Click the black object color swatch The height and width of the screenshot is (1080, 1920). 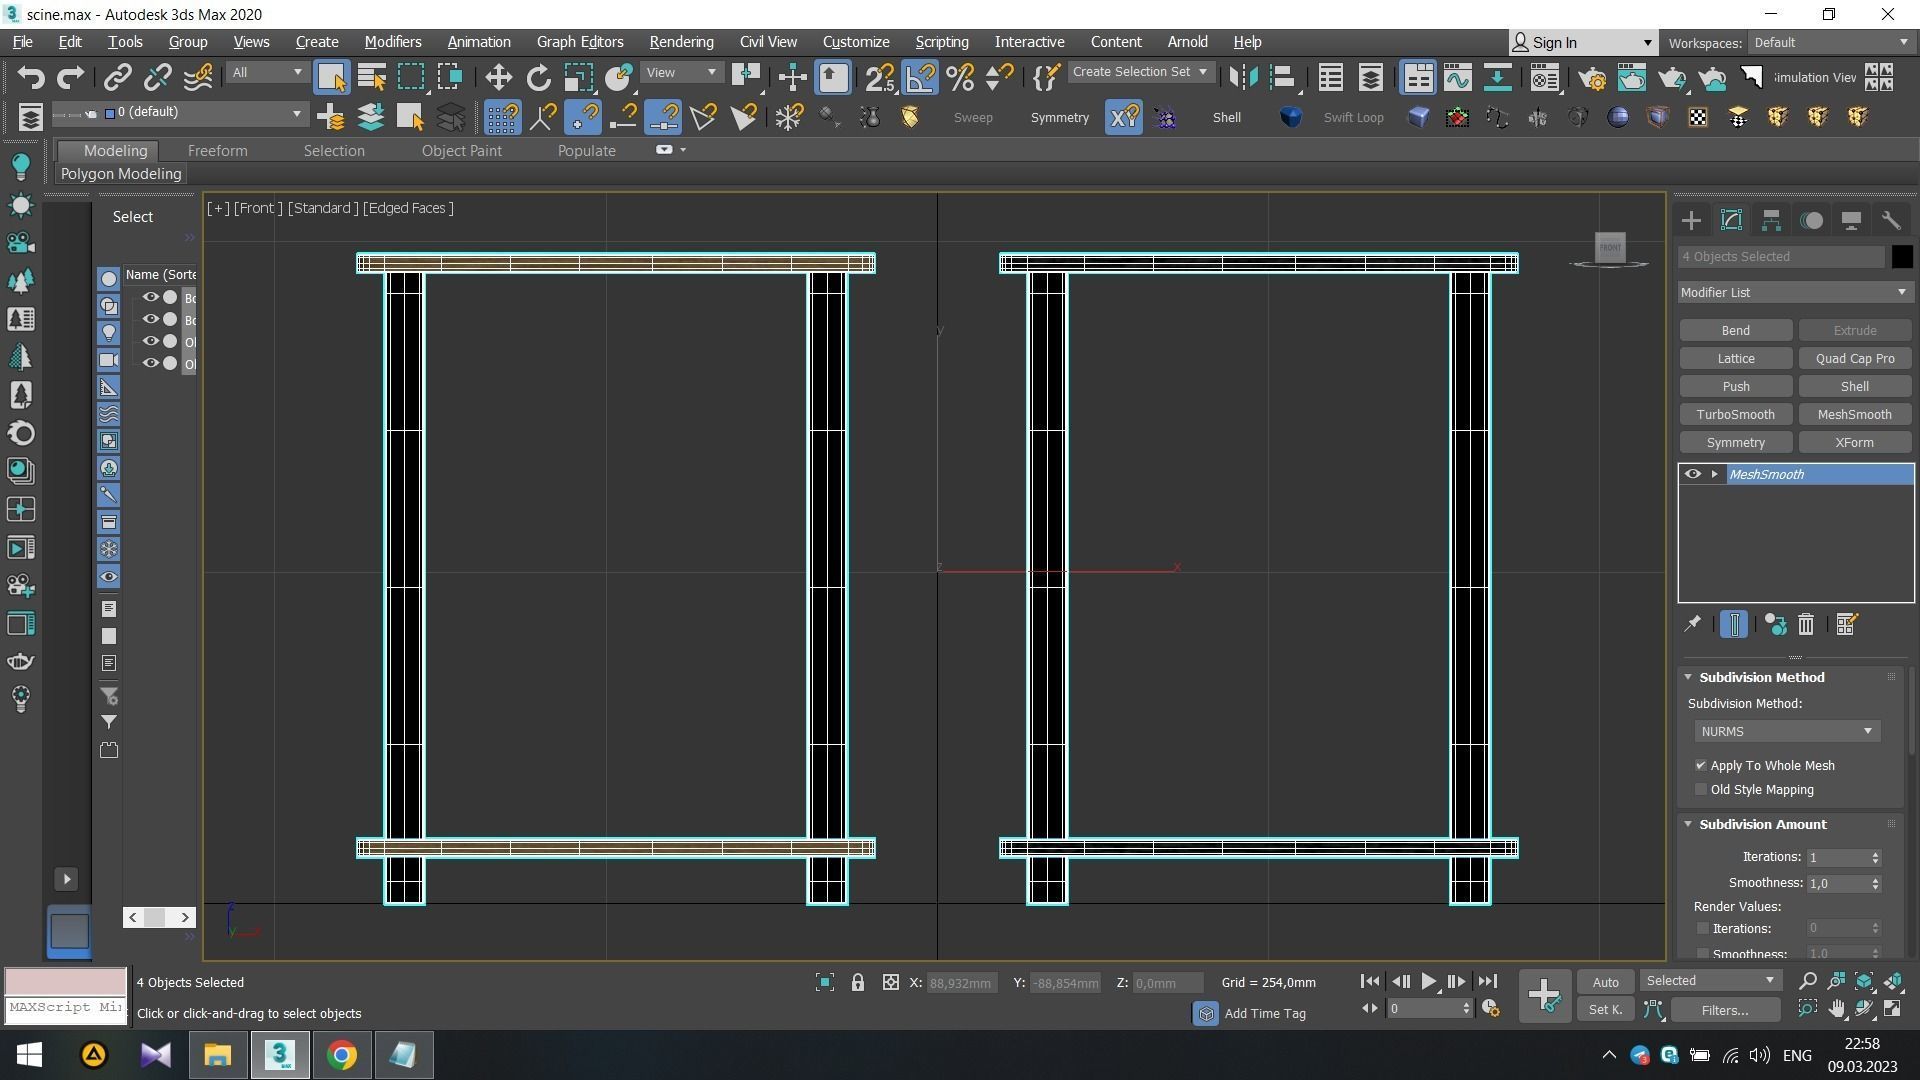pos(1901,257)
